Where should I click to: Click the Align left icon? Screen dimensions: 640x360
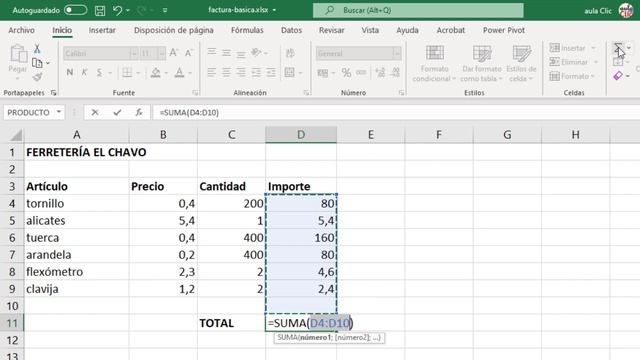point(211,73)
